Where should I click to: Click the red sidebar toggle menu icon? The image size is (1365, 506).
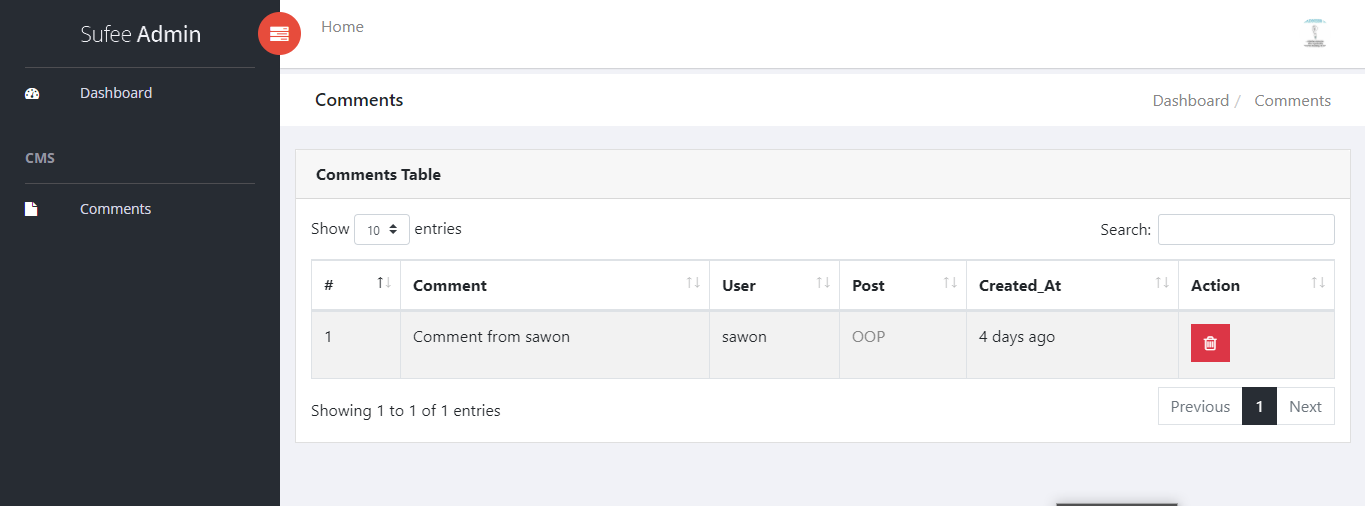[279, 34]
